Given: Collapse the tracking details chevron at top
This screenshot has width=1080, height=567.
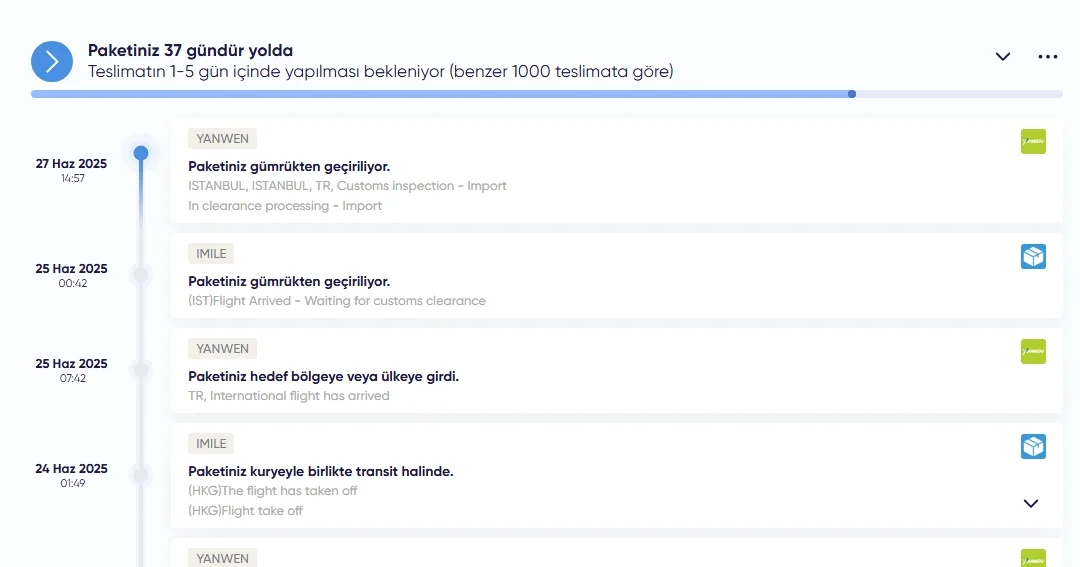Looking at the screenshot, I should 1003,57.
